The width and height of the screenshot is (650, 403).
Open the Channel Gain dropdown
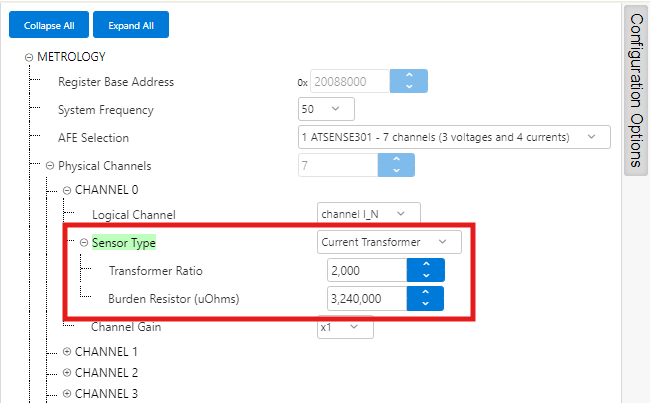point(345,327)
